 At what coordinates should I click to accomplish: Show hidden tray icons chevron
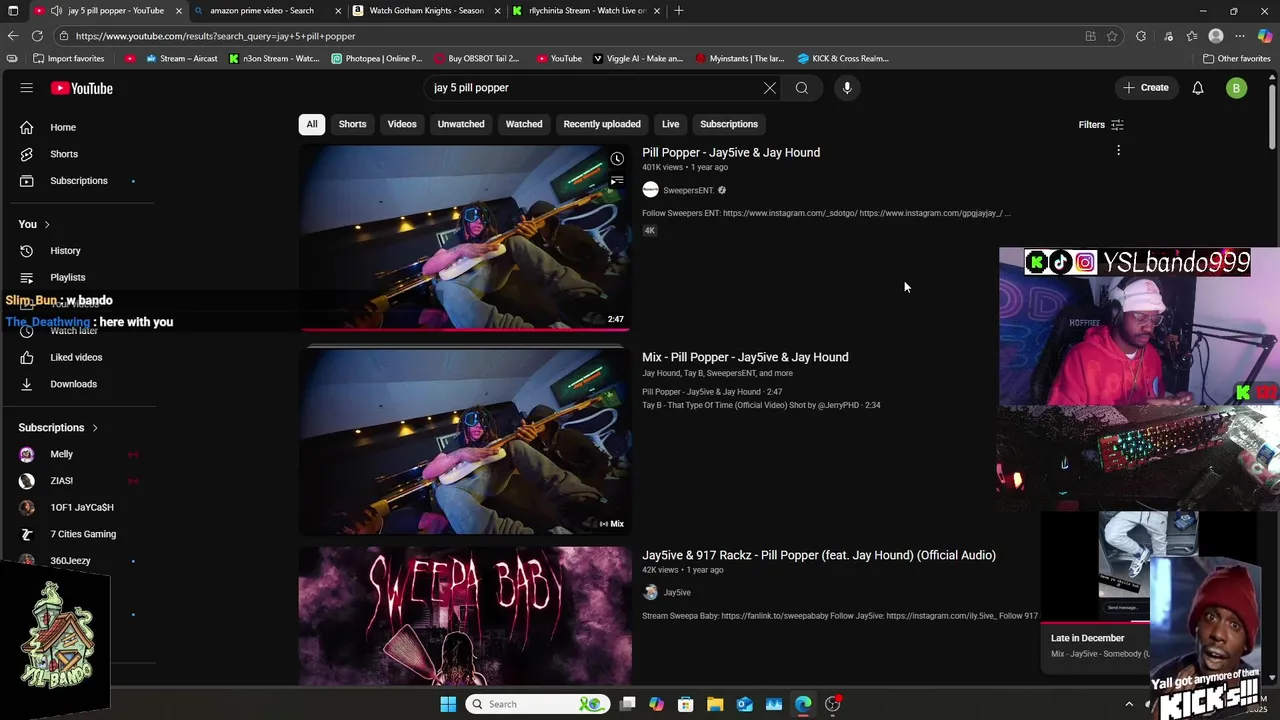(x=1129, y=704)
